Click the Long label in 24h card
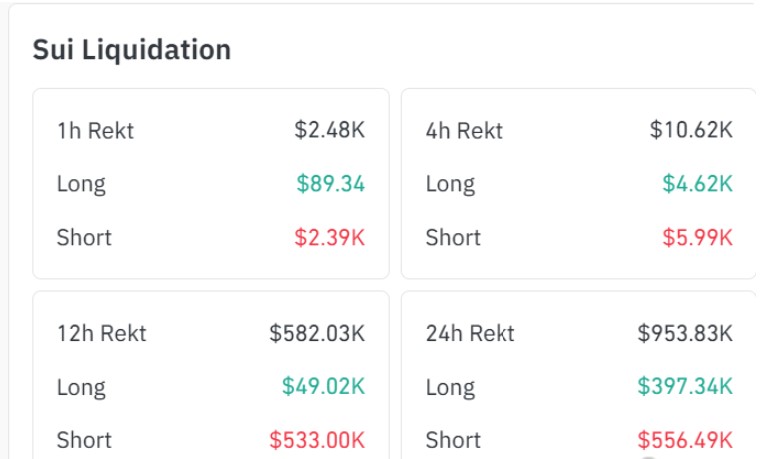Viewport: 780px width, 459px height. click(450, 387)
